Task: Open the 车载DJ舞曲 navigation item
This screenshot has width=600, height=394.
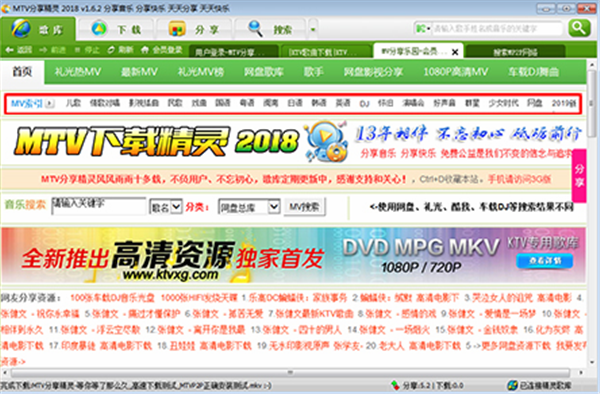Action: point(533,72)
